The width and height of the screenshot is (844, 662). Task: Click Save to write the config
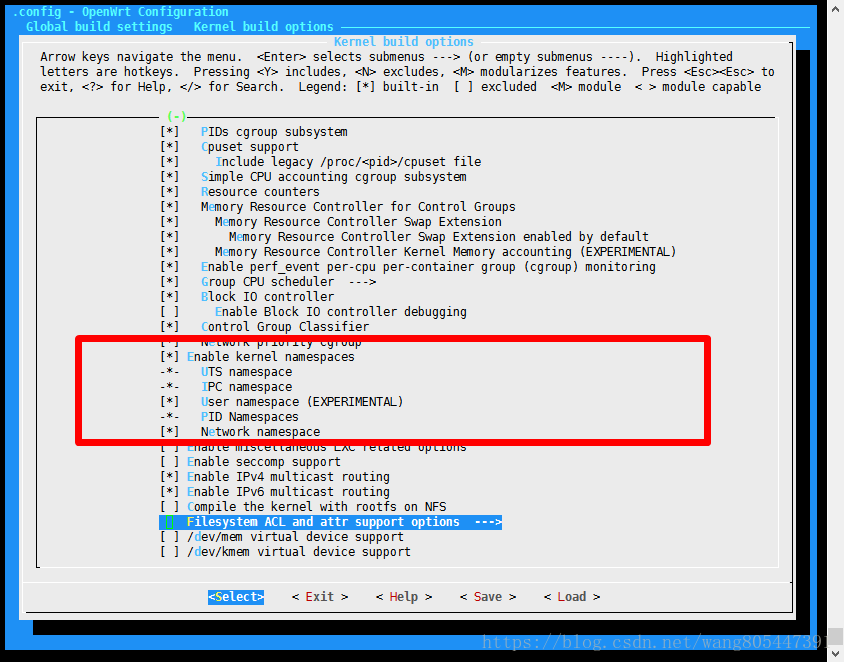[x=488, y=597]
